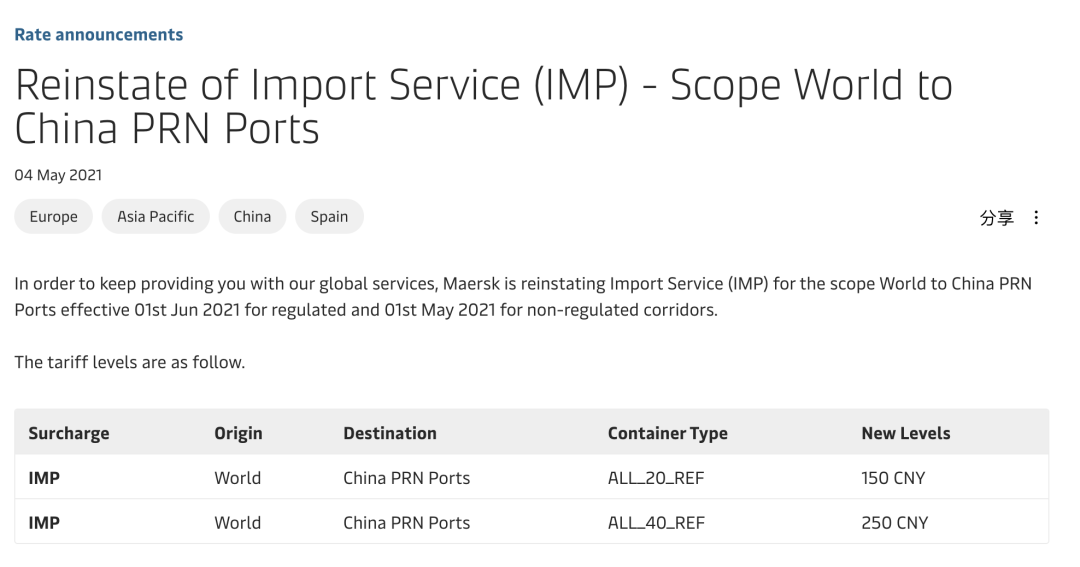The width and height of the screenshot is (1080, 567).
Task: Open the Rate announcements category link
Action: [98, 35]
